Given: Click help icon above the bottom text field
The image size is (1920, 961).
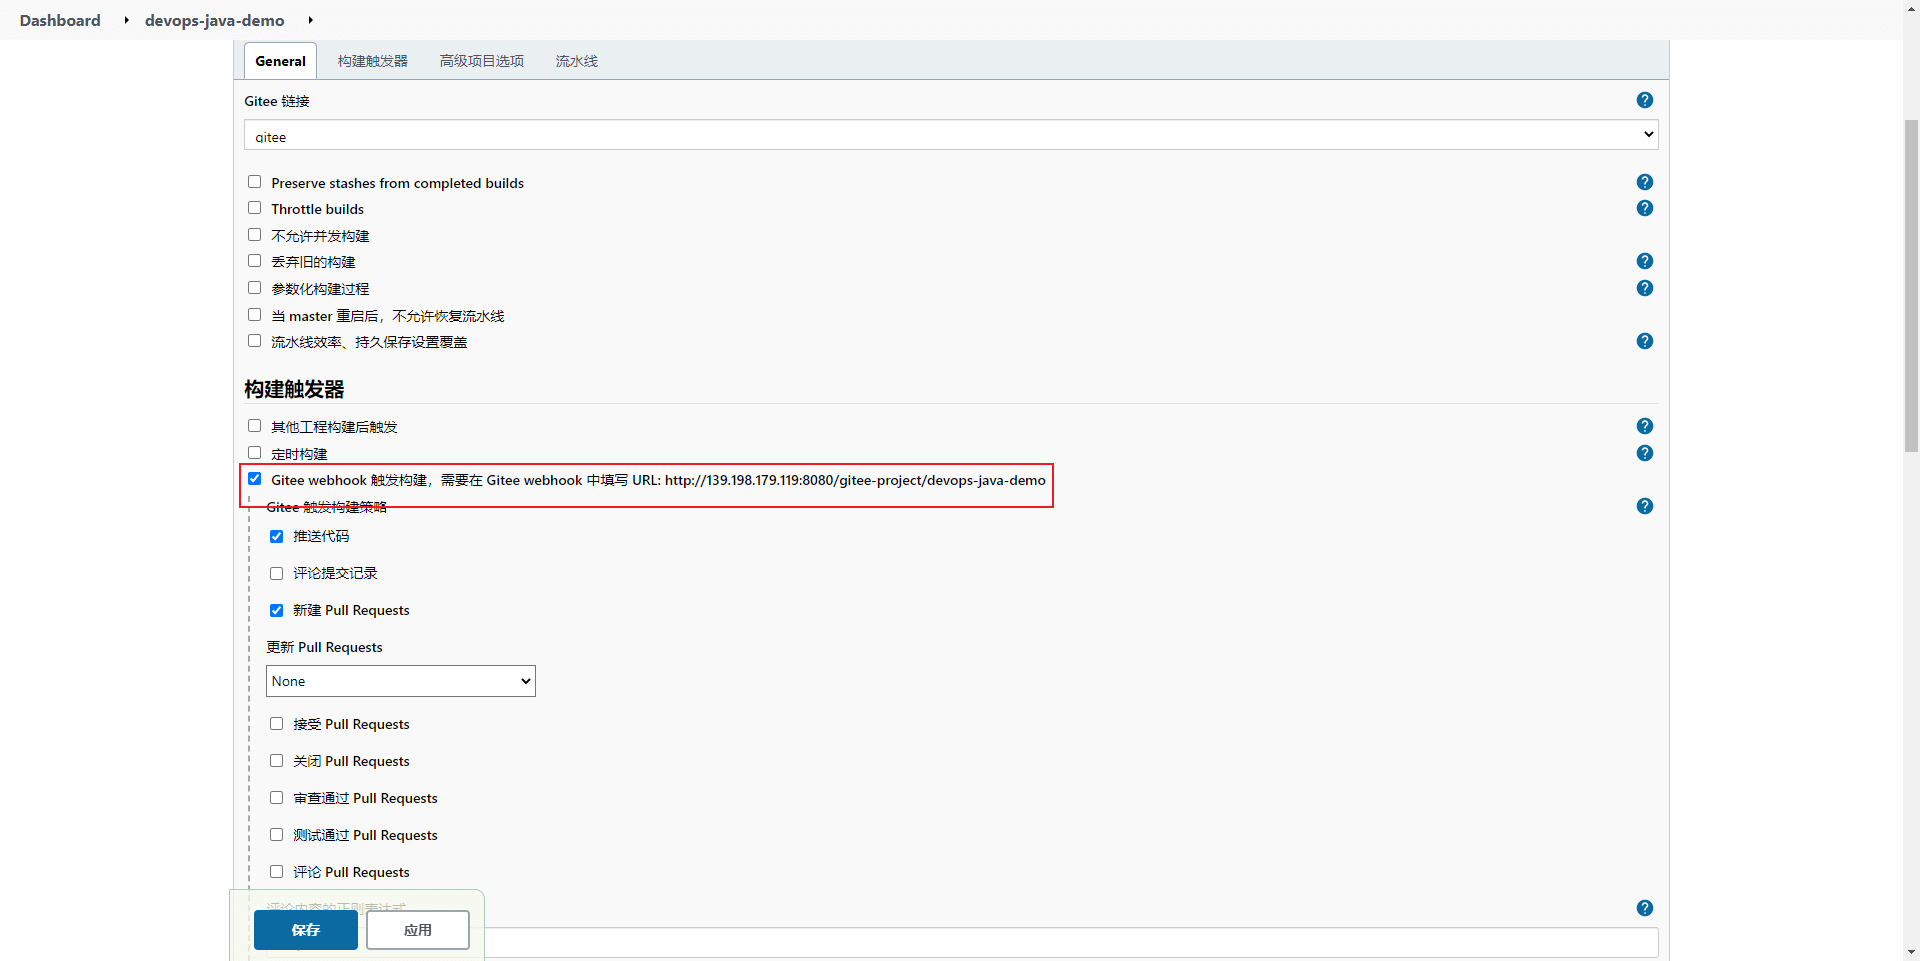Looking at the screenshot, I should point(1644,908).
